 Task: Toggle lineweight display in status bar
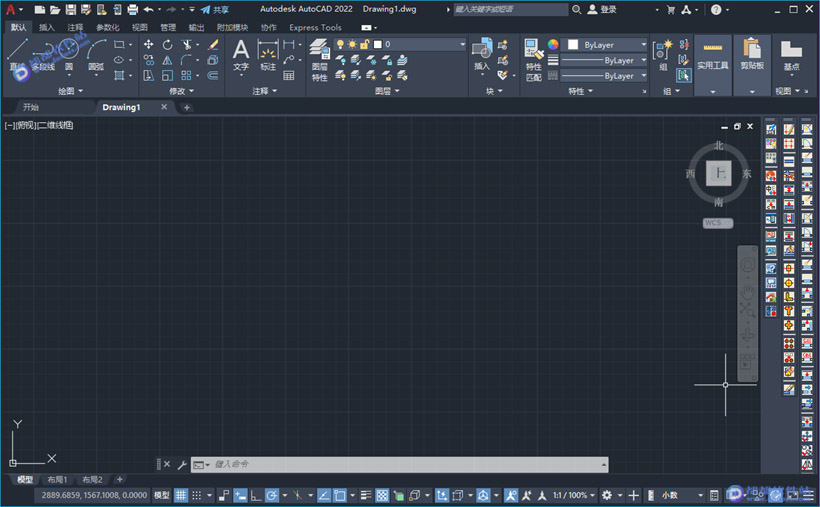(x=366, y=495)
